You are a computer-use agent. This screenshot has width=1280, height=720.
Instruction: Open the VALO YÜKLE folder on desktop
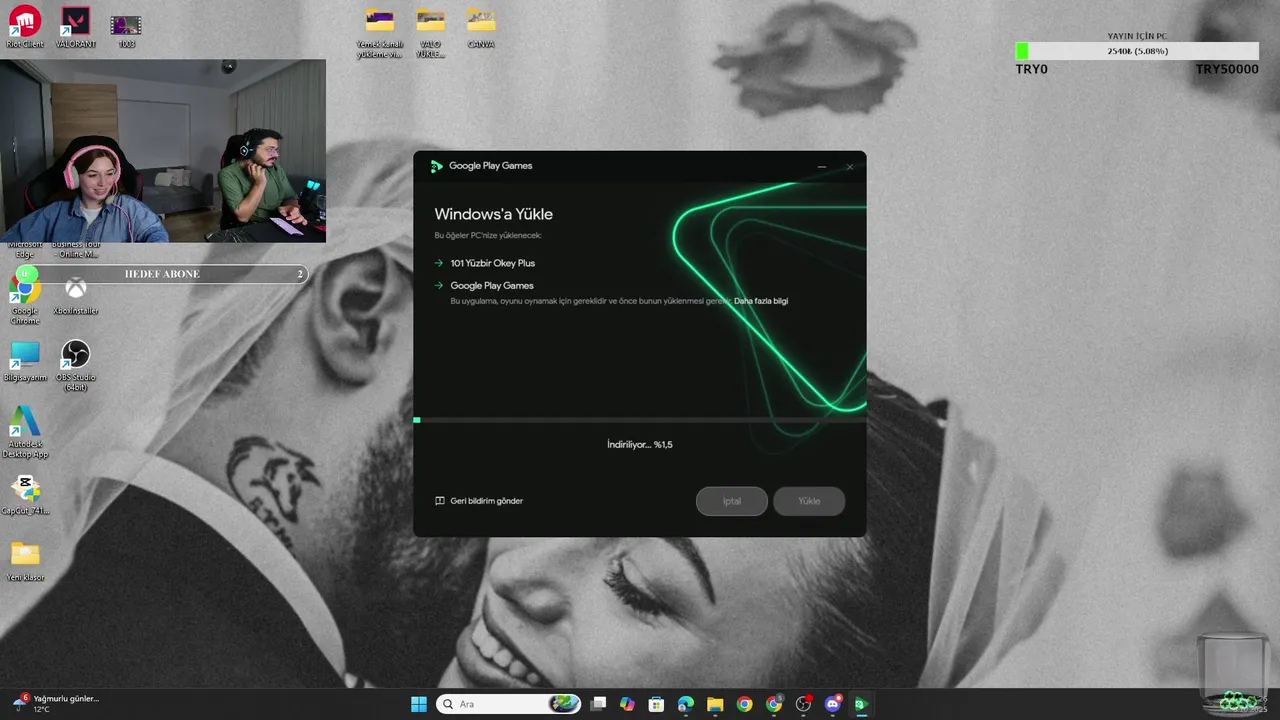point(430,32)
